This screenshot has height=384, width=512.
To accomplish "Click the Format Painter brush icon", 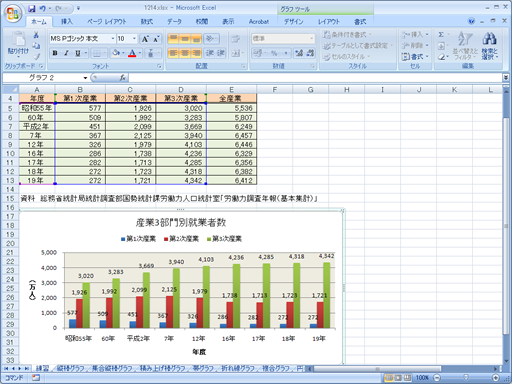I will 36,56.
